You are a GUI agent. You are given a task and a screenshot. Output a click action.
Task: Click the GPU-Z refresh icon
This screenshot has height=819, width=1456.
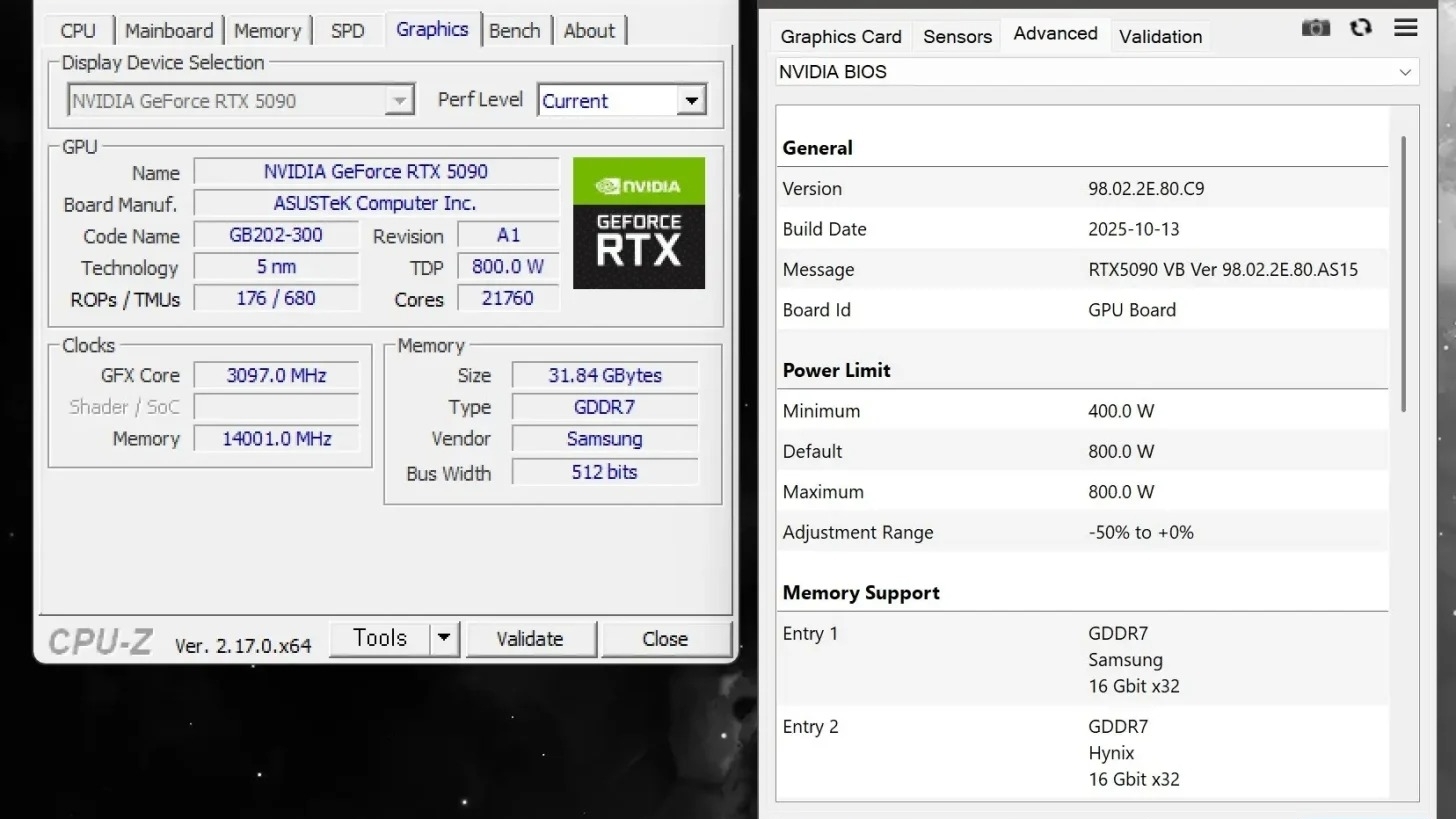coord(1361,28)
